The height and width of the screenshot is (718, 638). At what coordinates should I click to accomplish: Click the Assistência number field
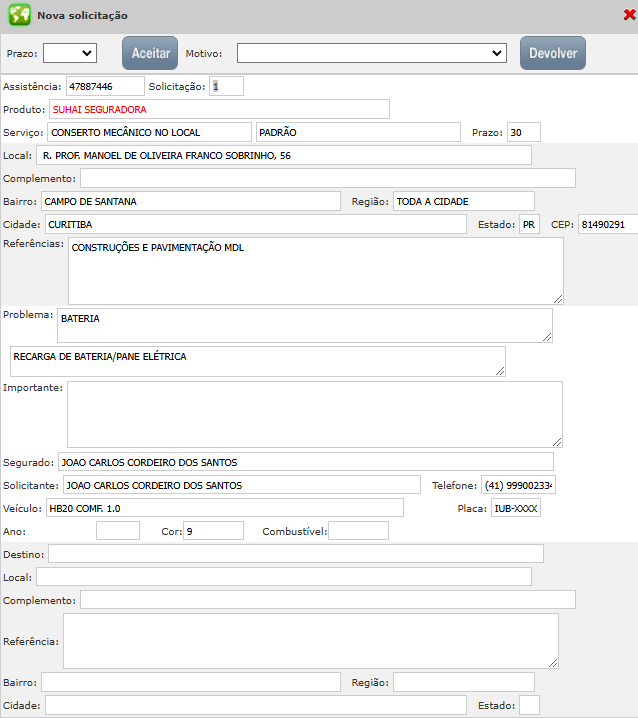point(105,87)
